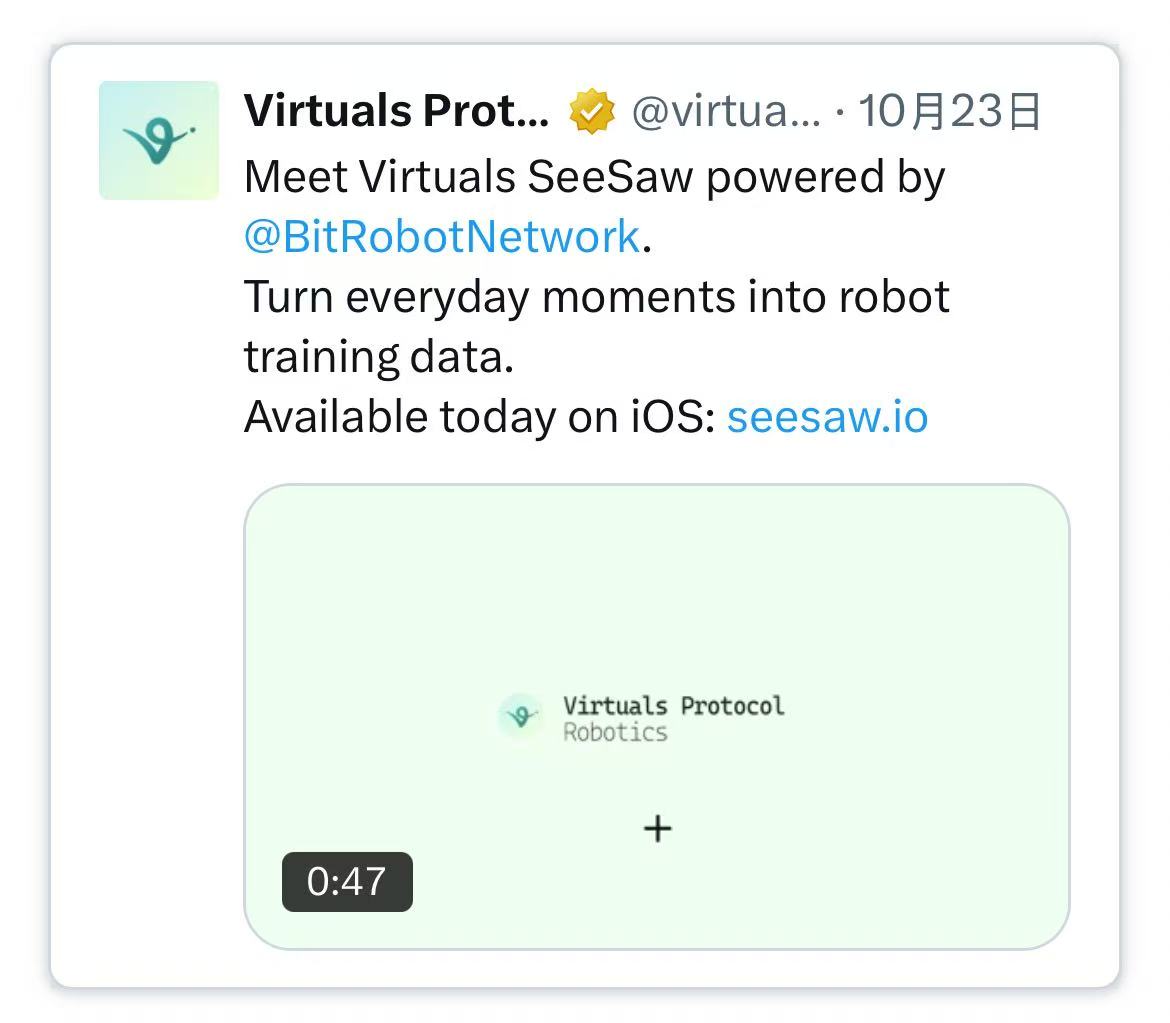Click the Virtuals Prot... display name

[395, 110]
